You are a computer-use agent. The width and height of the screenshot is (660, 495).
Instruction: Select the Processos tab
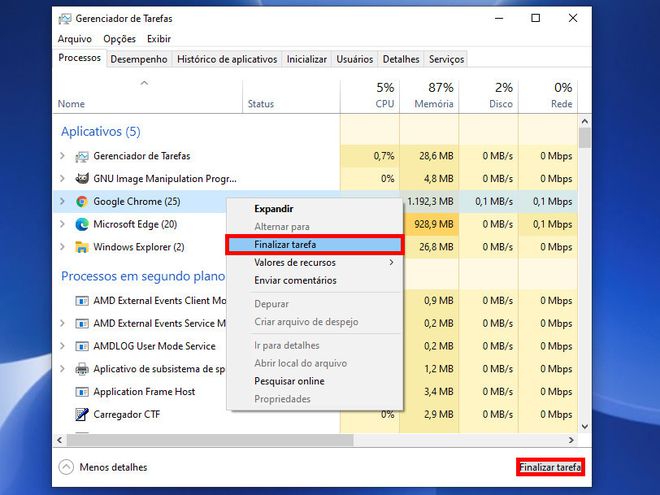tap(80, 58)
